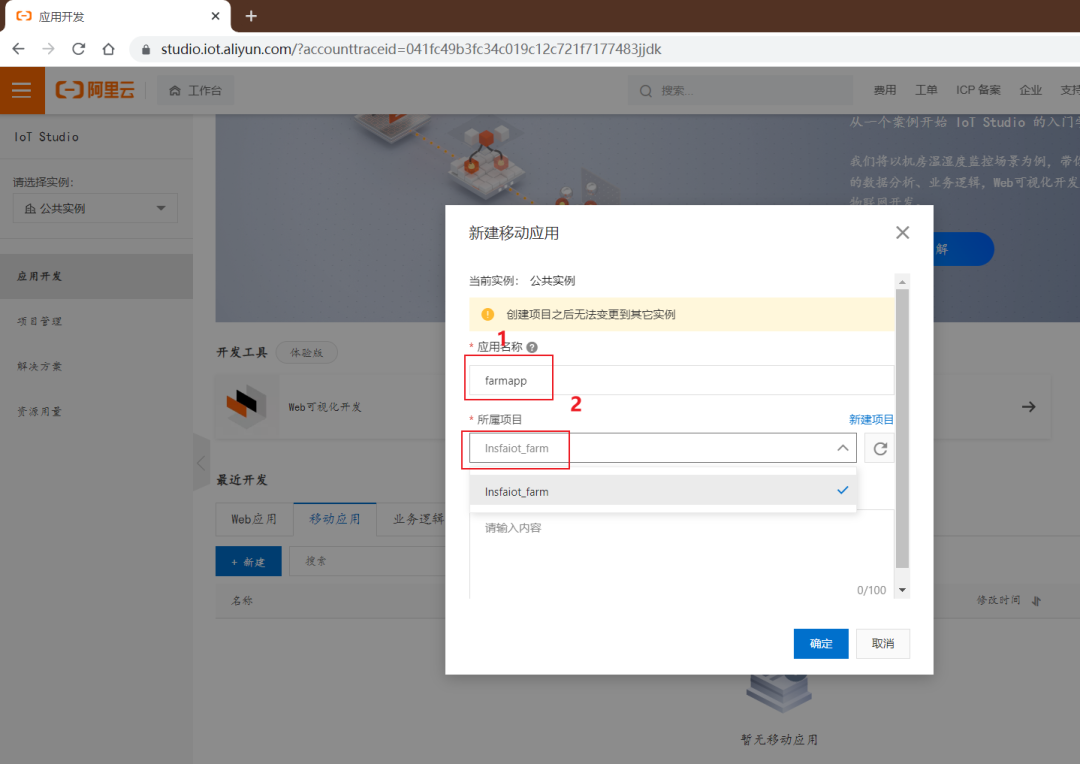Open ICP 备案 in top bar
This screenshot has height=764, width=1080.
(977, 90)
